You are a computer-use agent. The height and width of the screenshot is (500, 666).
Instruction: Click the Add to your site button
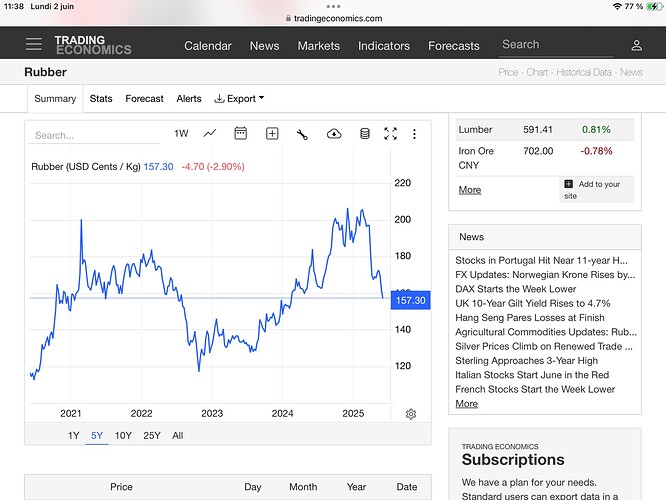click(598, 190)
